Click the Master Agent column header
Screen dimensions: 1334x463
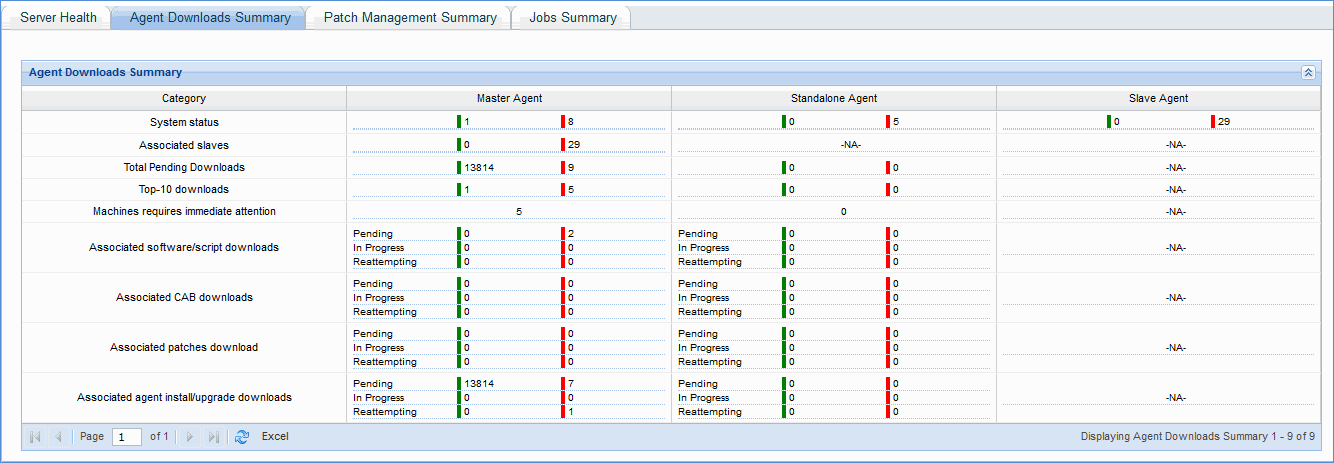tap(509, 98)
